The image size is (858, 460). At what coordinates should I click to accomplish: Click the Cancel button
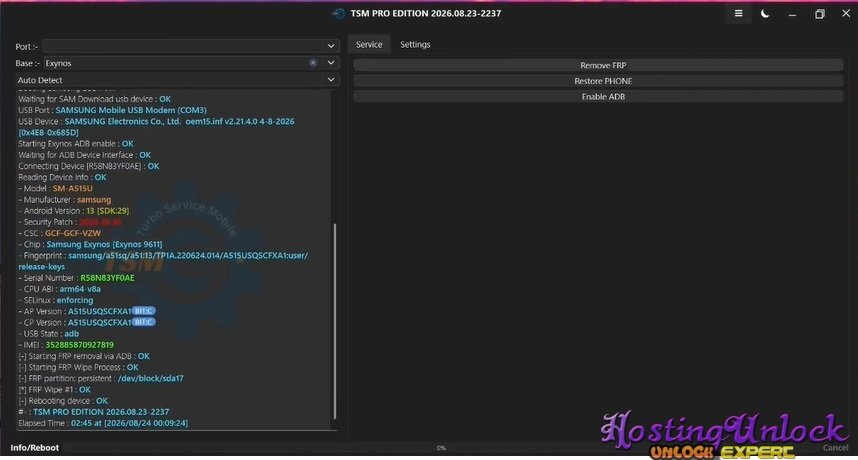click(x=835, y=447)
